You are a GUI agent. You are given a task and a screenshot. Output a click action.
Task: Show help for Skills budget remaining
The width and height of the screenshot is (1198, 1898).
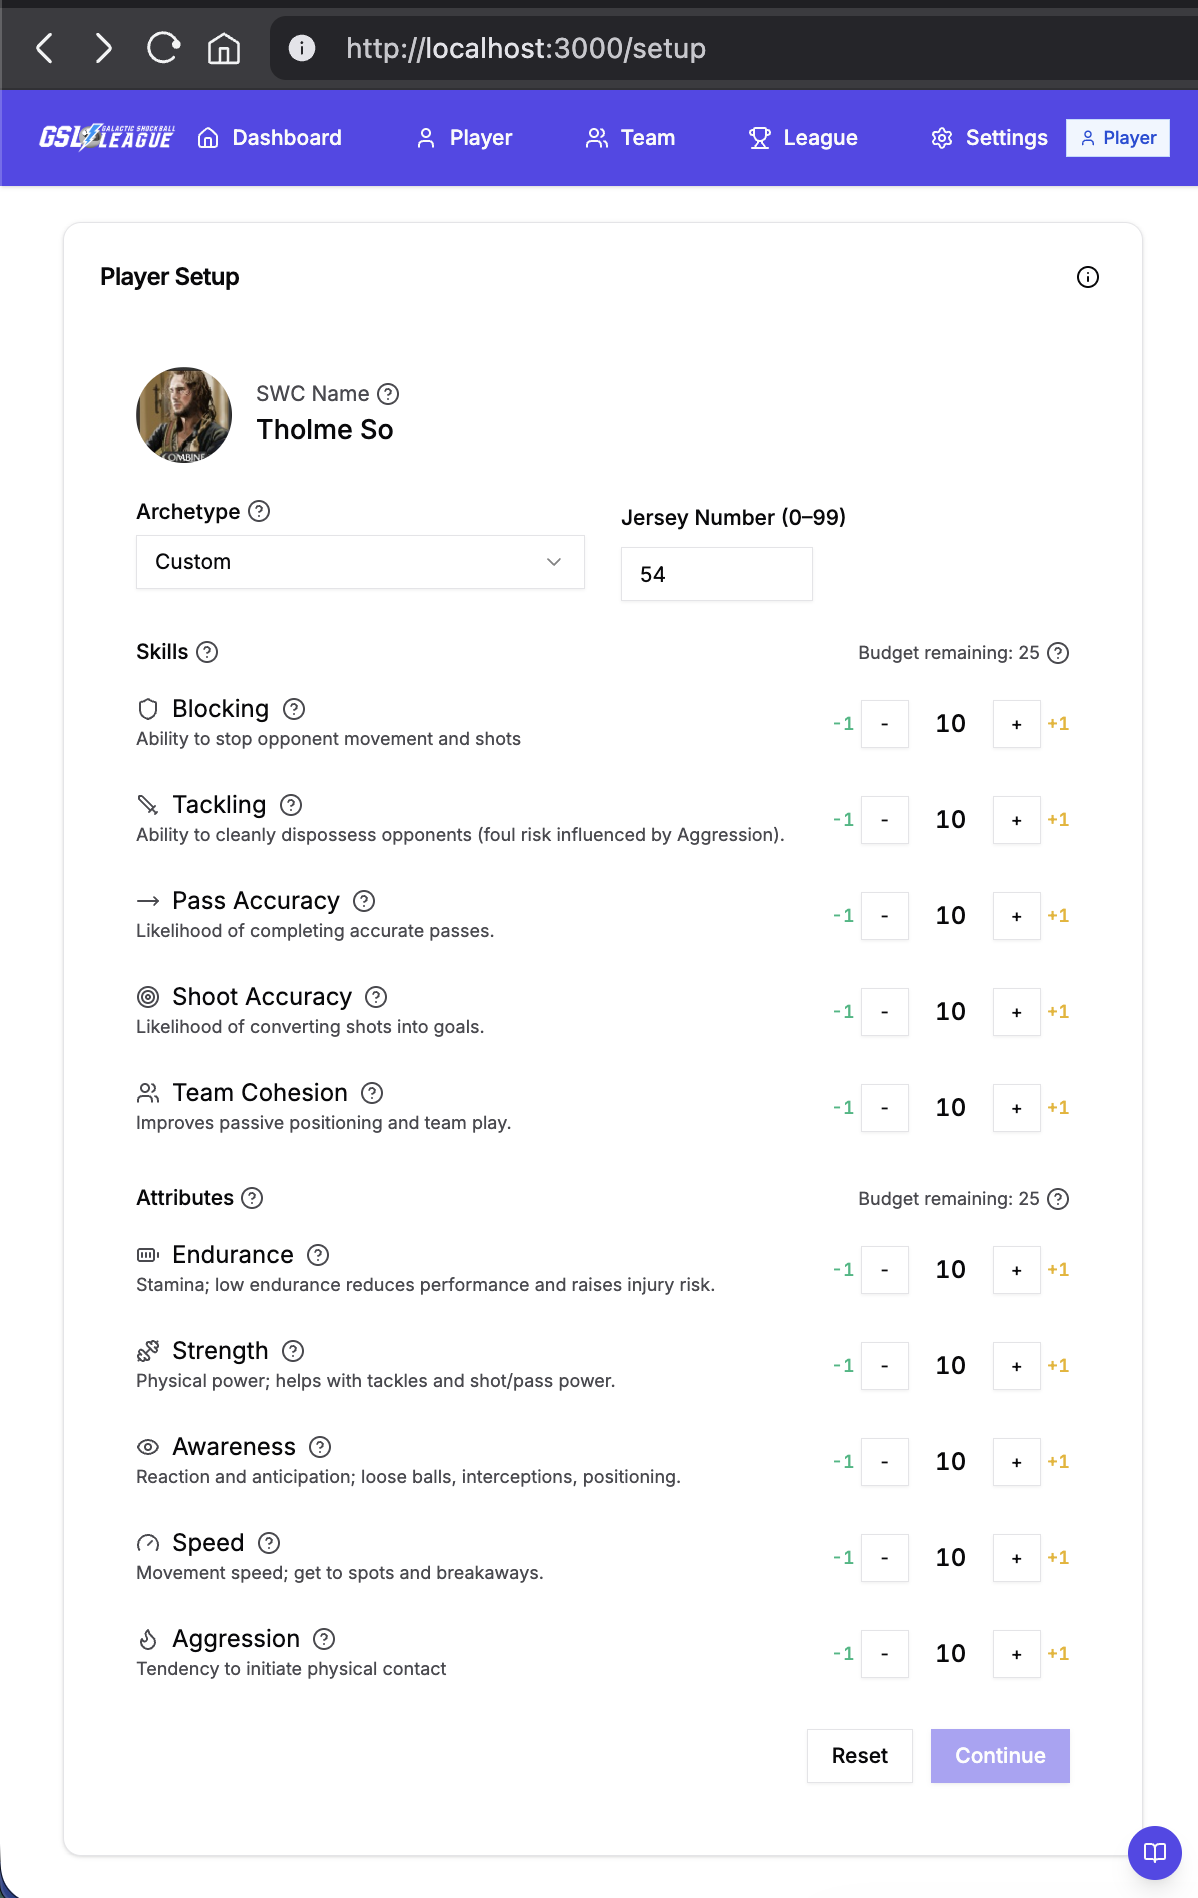tap(1058, 653)
